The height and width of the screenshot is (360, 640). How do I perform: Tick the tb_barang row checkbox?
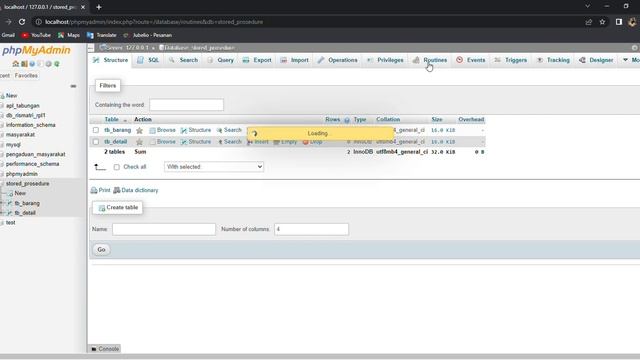click(96, 130)
